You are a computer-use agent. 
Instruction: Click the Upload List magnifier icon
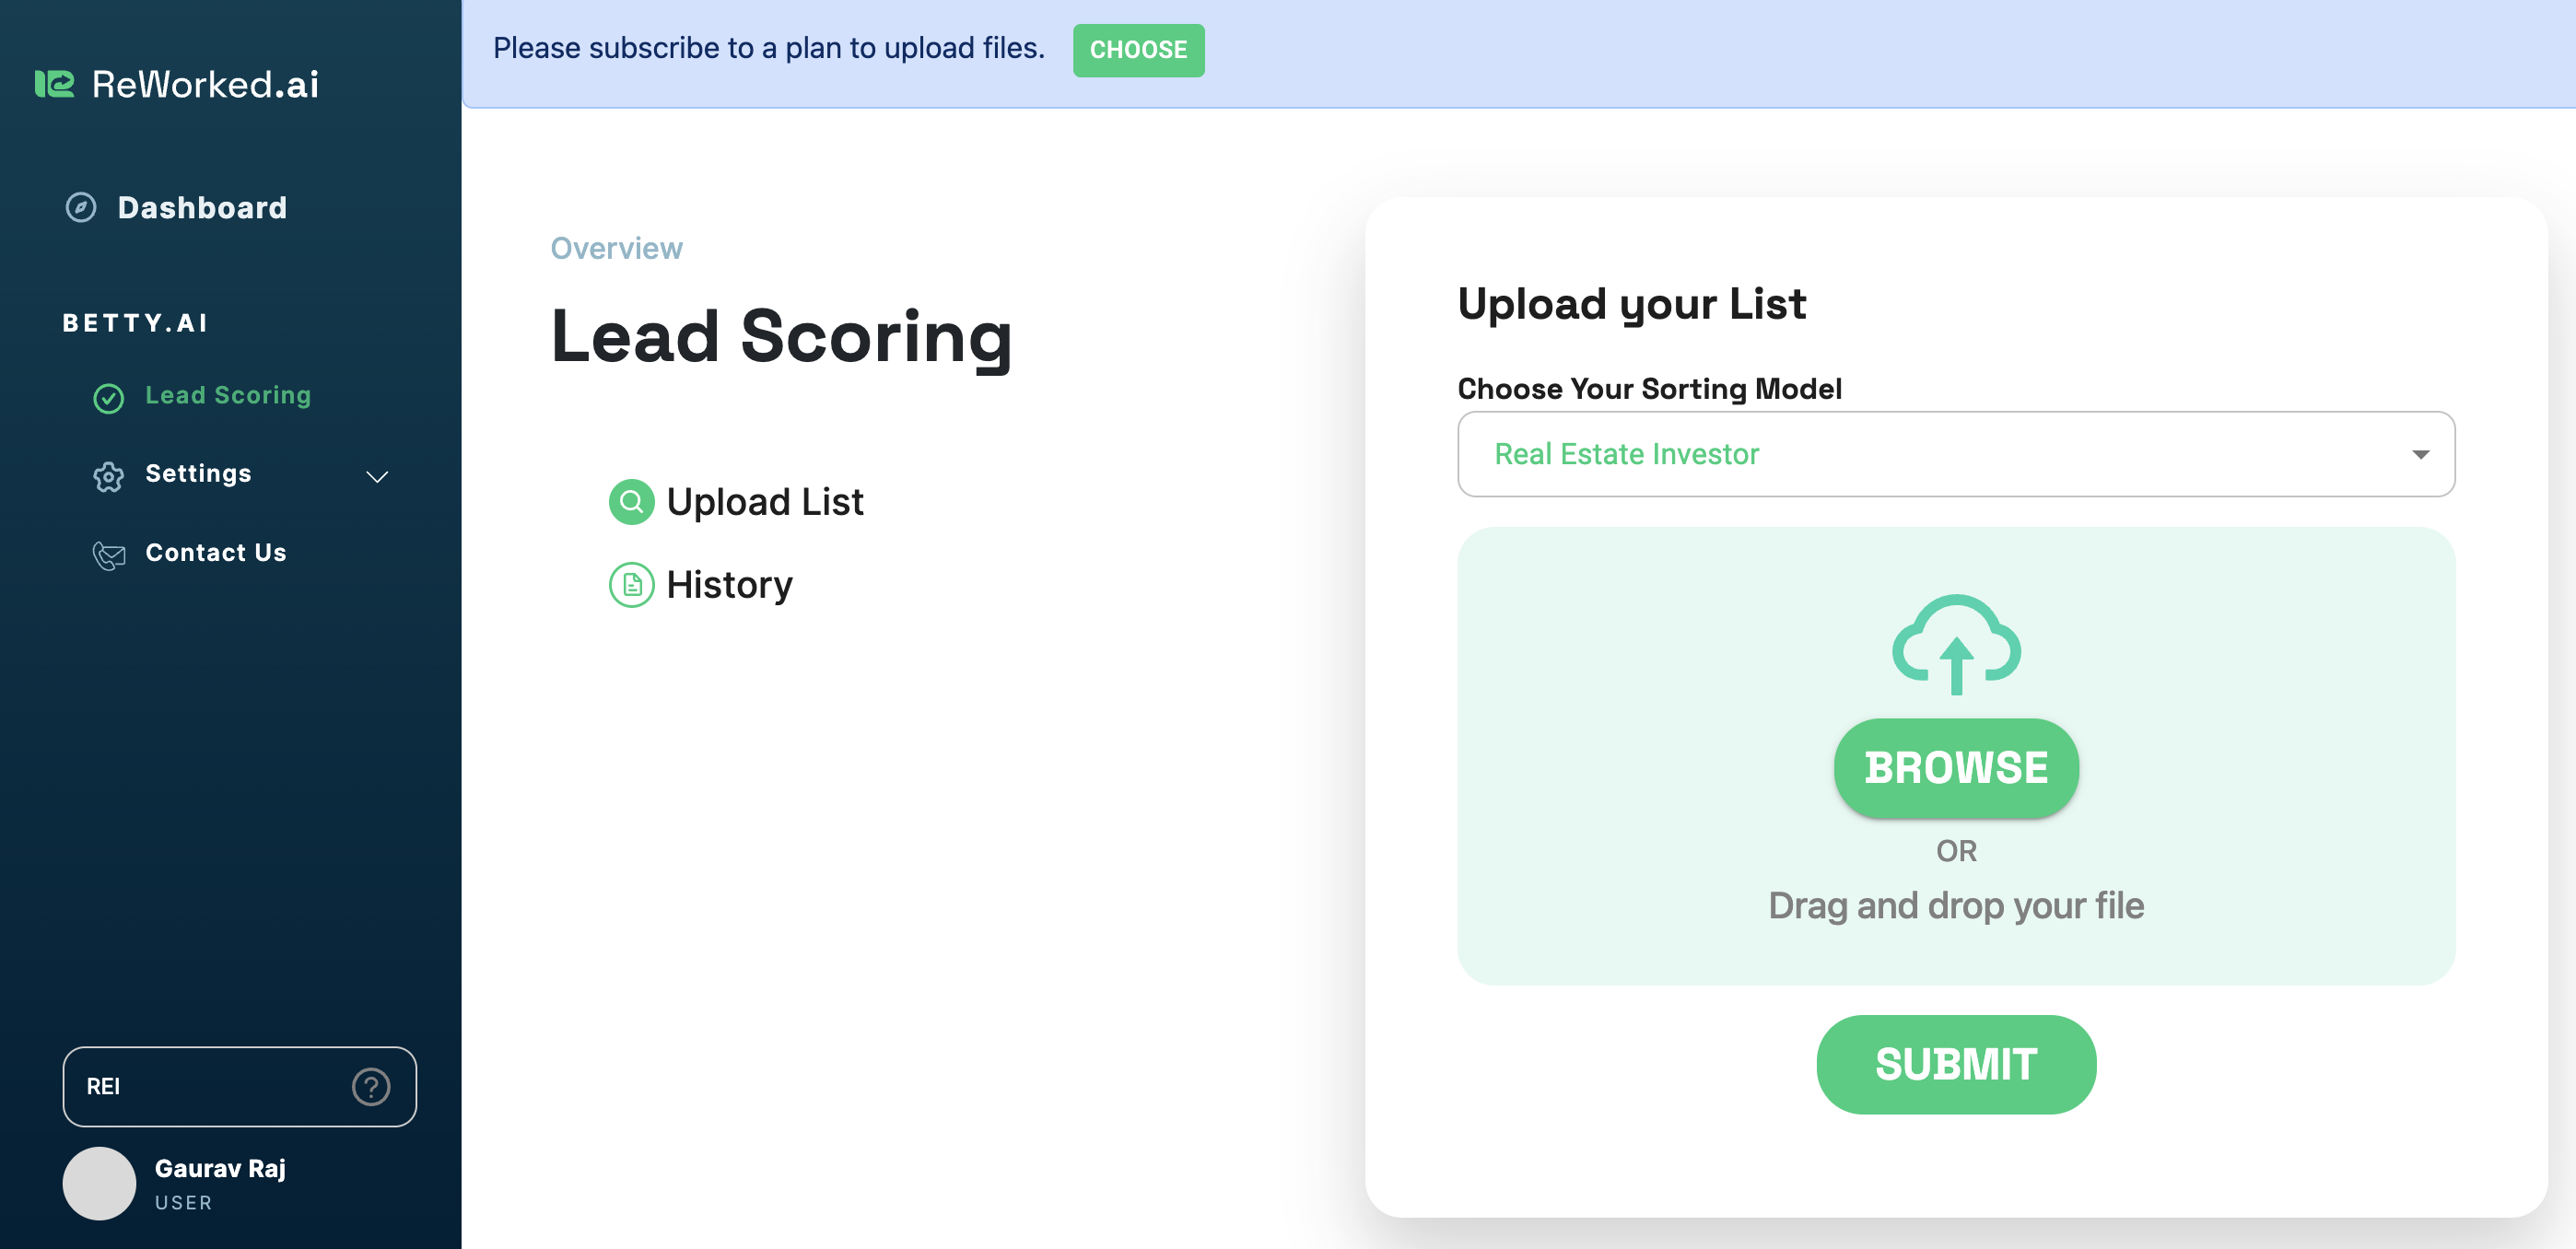(631, 502)
